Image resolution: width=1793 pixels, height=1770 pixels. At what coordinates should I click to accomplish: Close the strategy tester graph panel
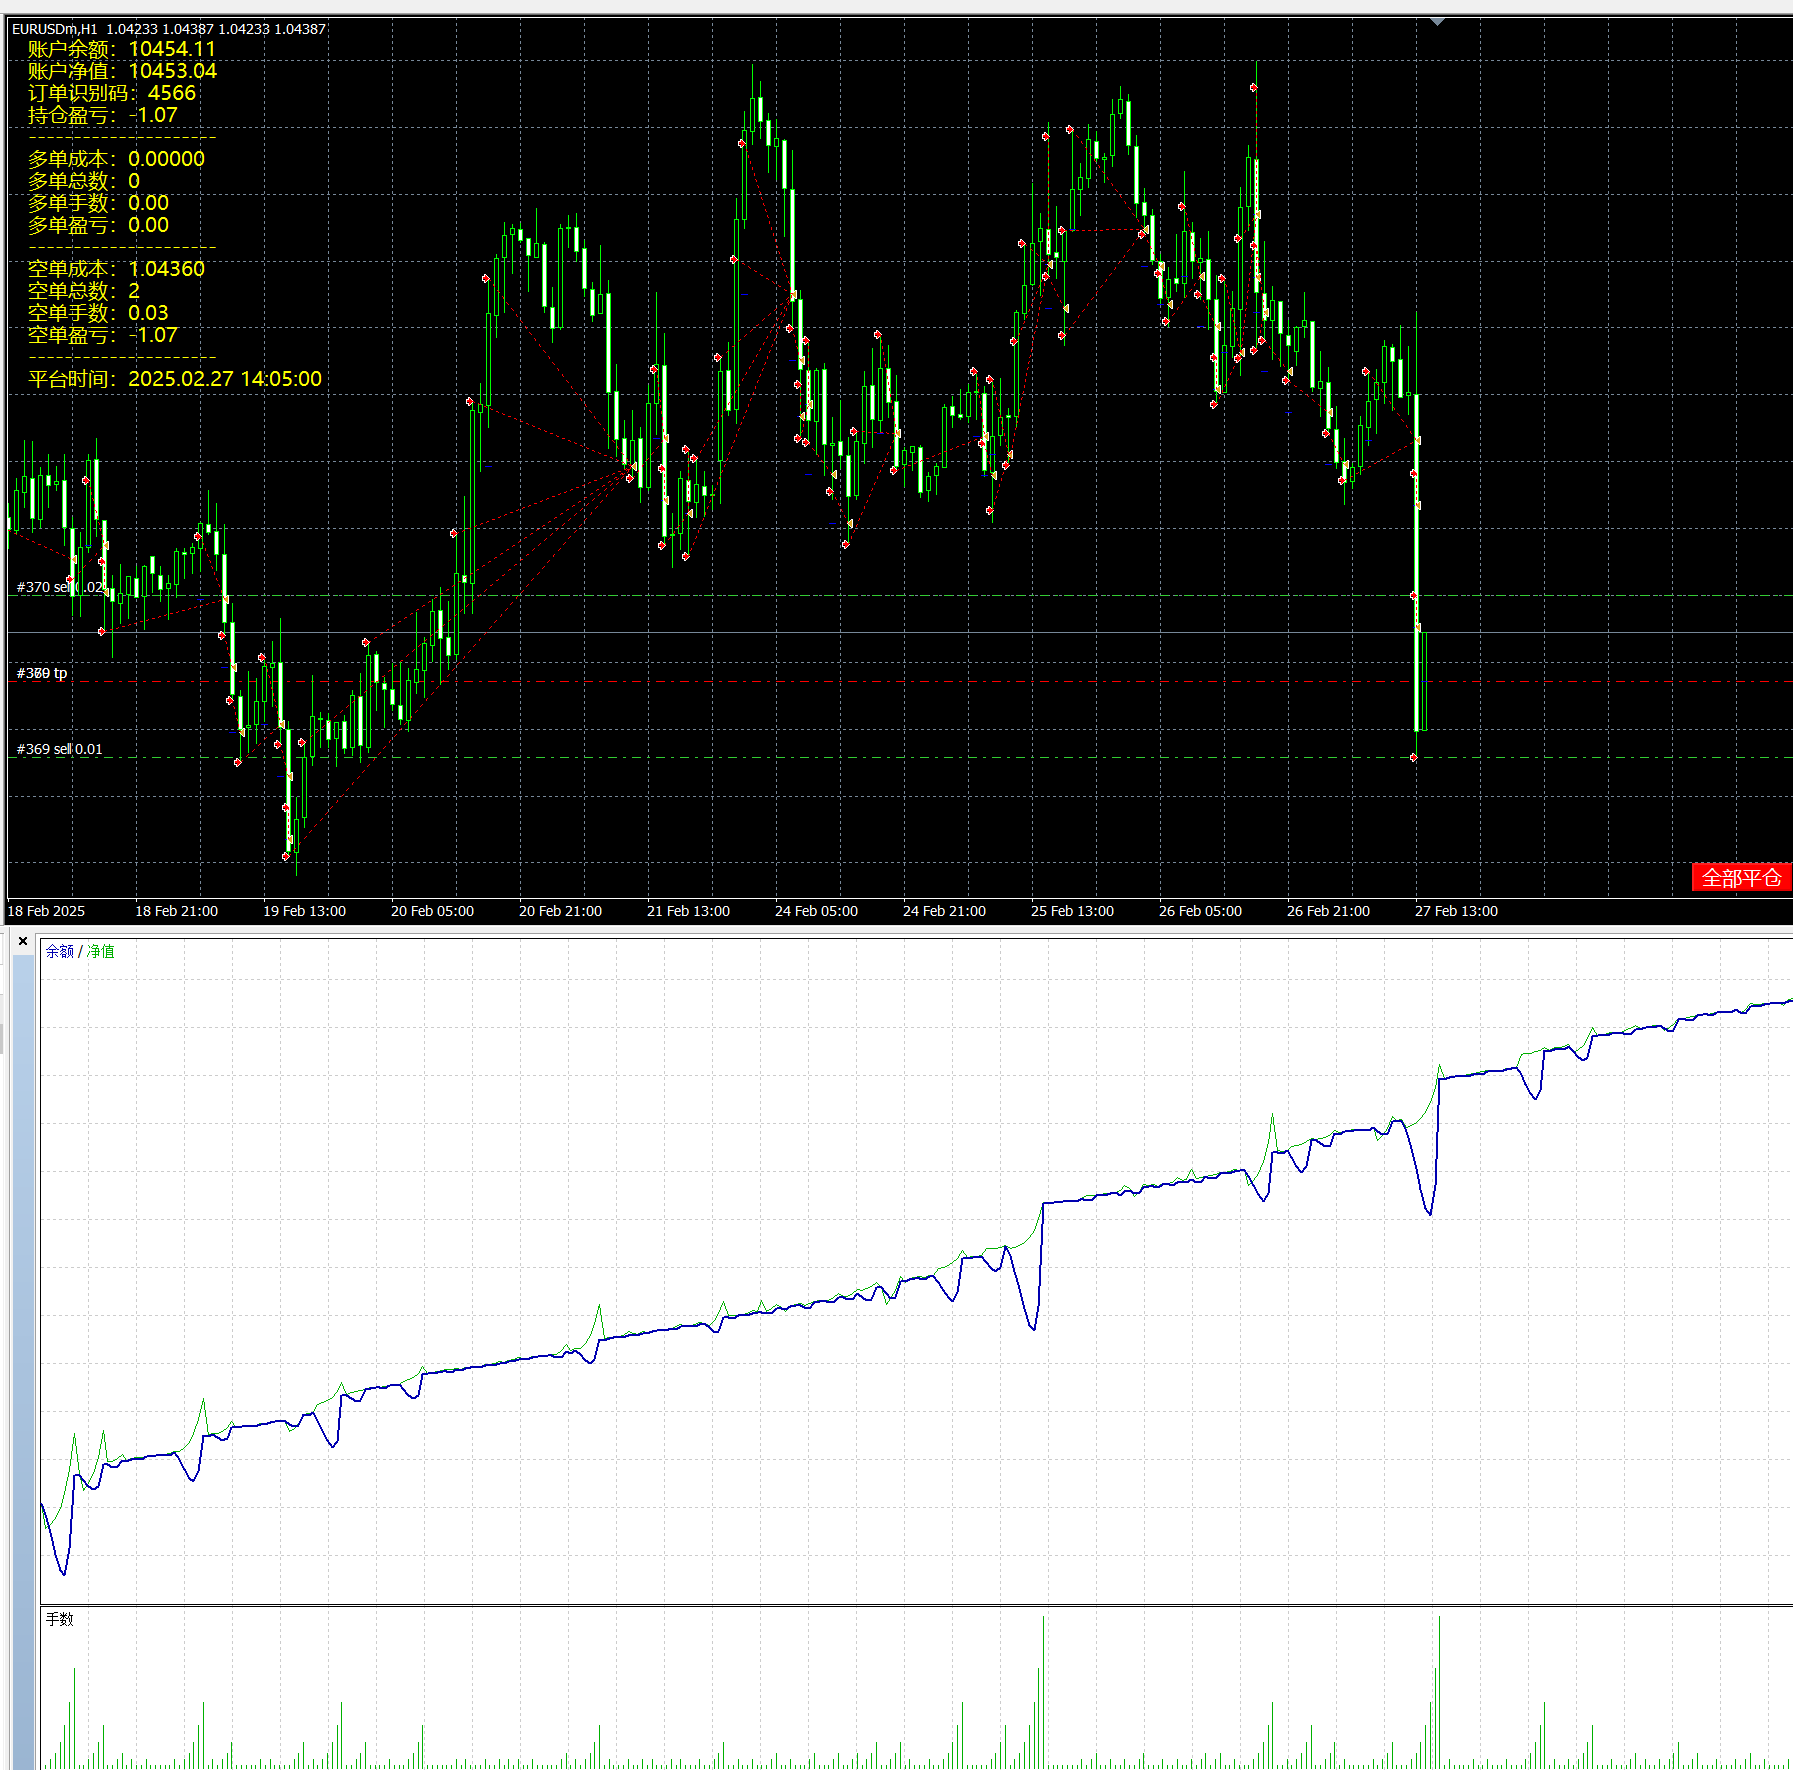click(x=23, y=941)
